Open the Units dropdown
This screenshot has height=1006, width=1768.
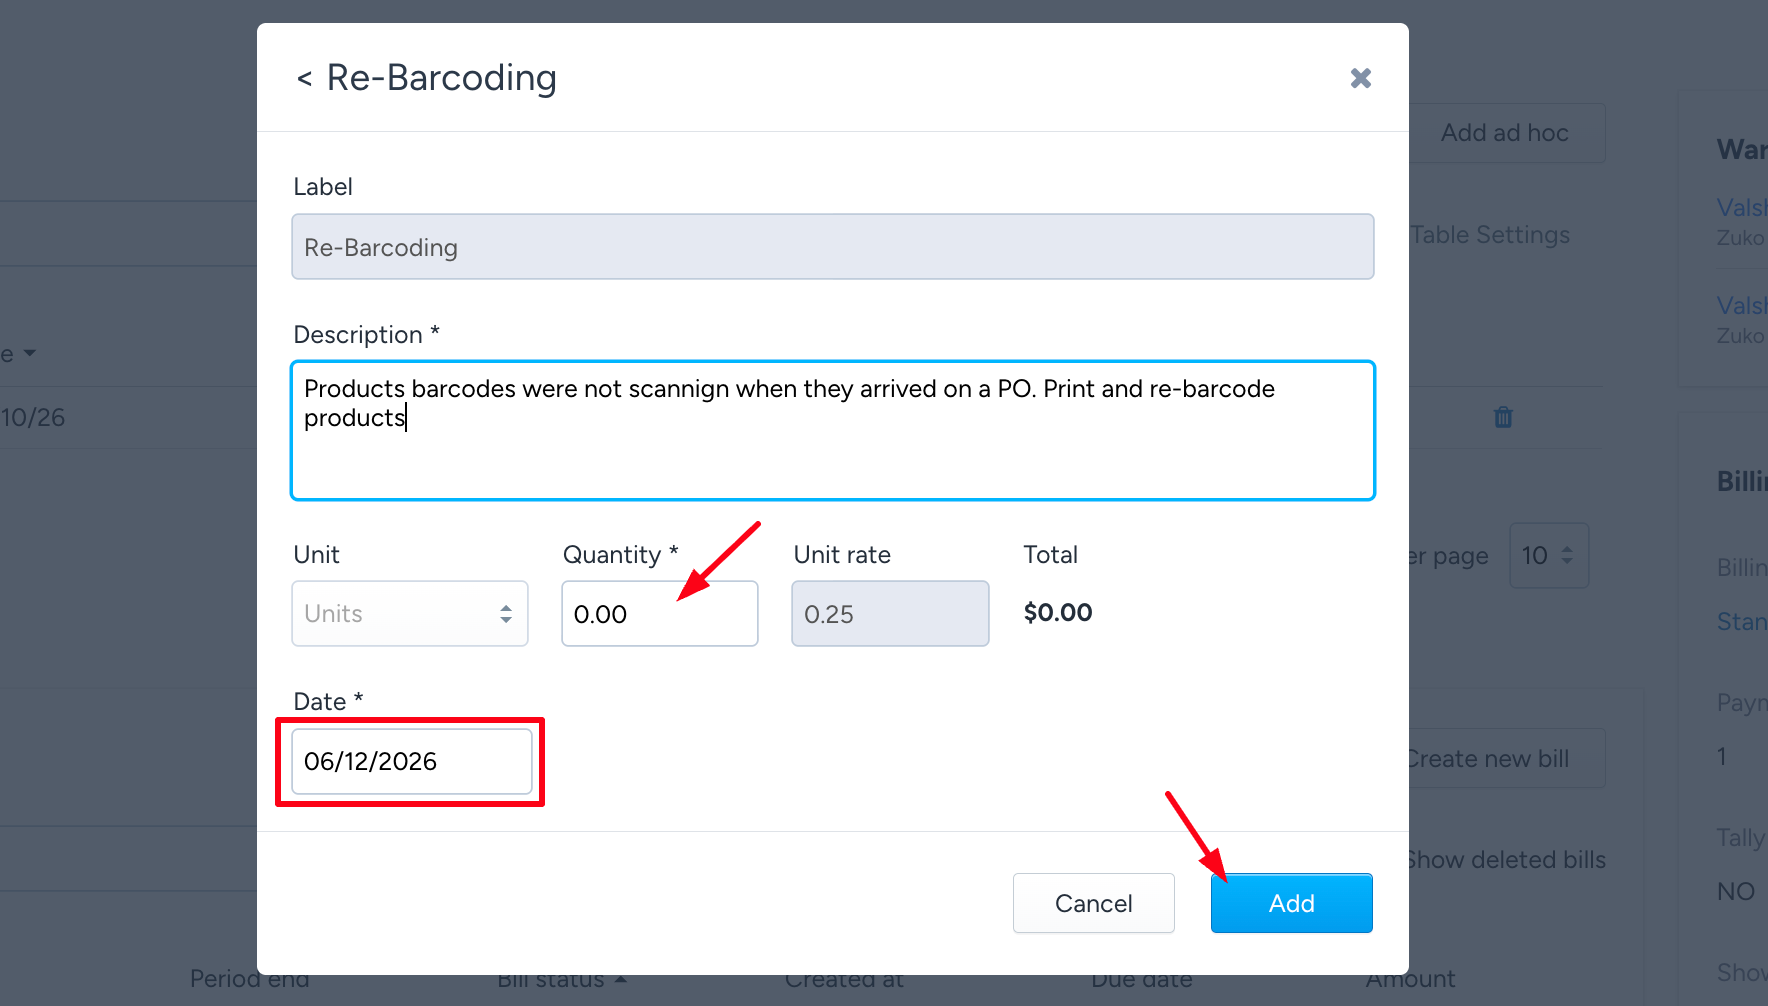(410, 614)
